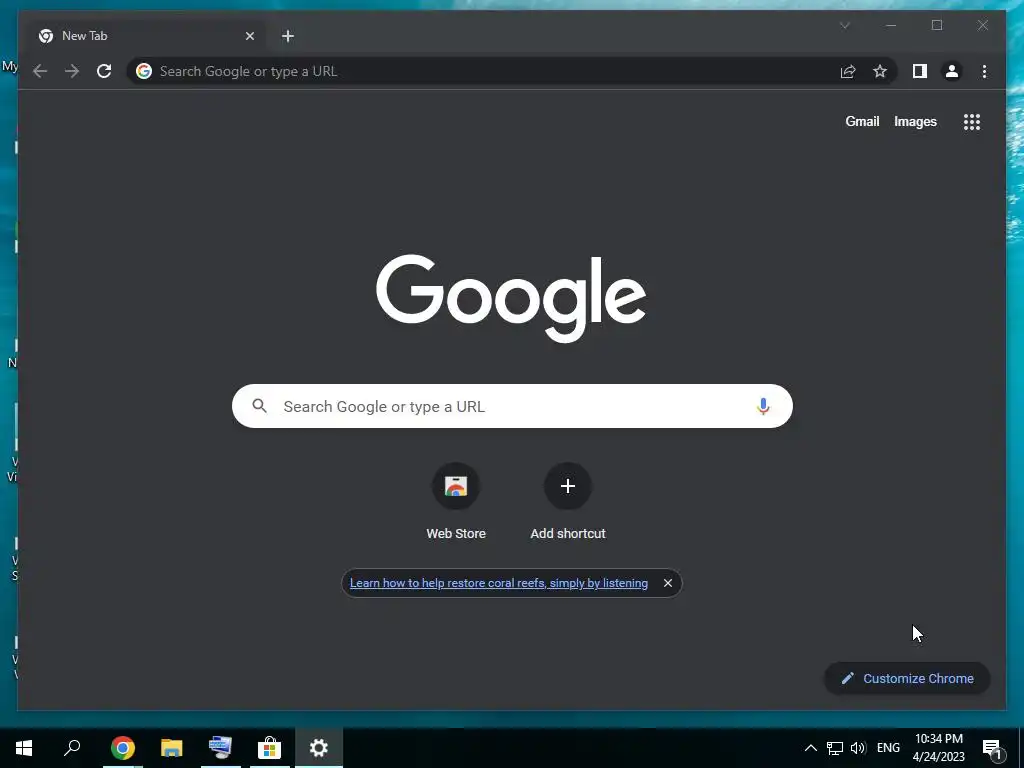Open File Explorer from the taskbar
The image size is (1024, 768).
coord(172,748)
